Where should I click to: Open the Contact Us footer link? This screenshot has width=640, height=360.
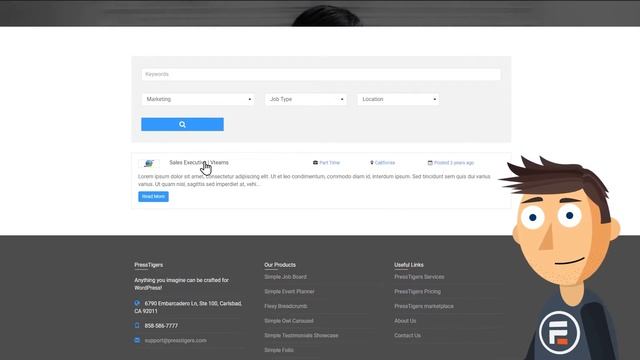click(407, 336)
